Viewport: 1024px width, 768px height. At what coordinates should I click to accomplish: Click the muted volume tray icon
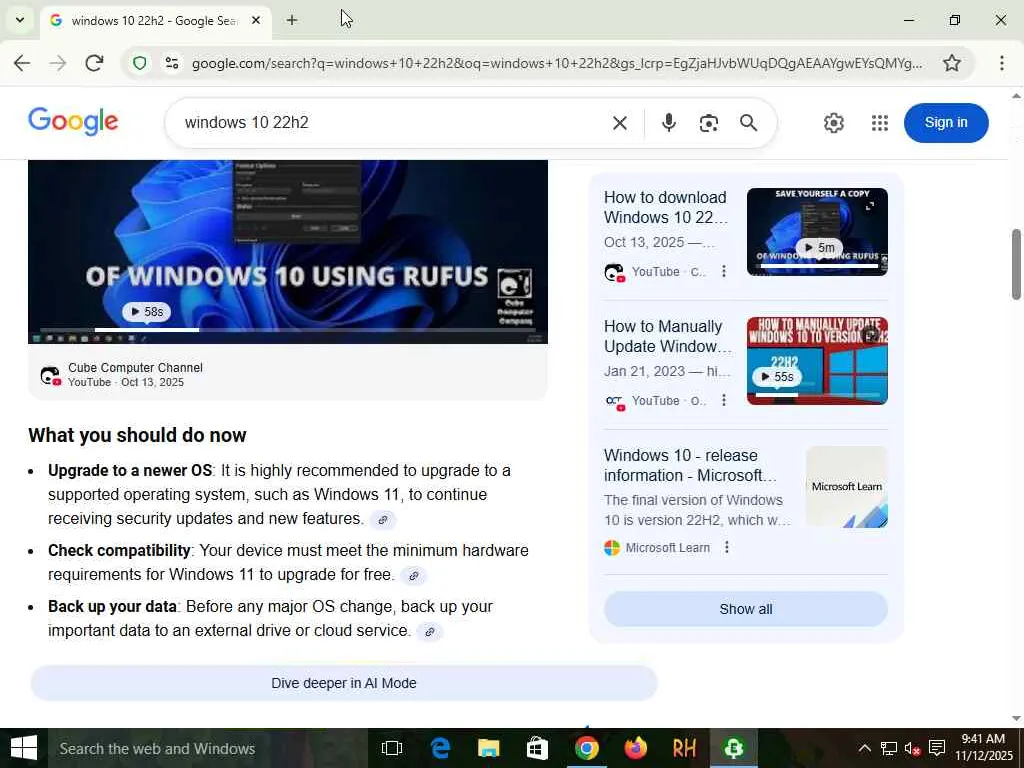[x=912, y=748]
